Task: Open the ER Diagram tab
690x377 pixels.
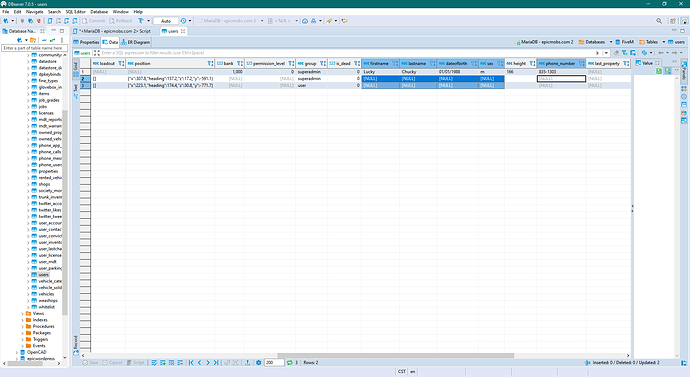Action: tap(136, 42)
